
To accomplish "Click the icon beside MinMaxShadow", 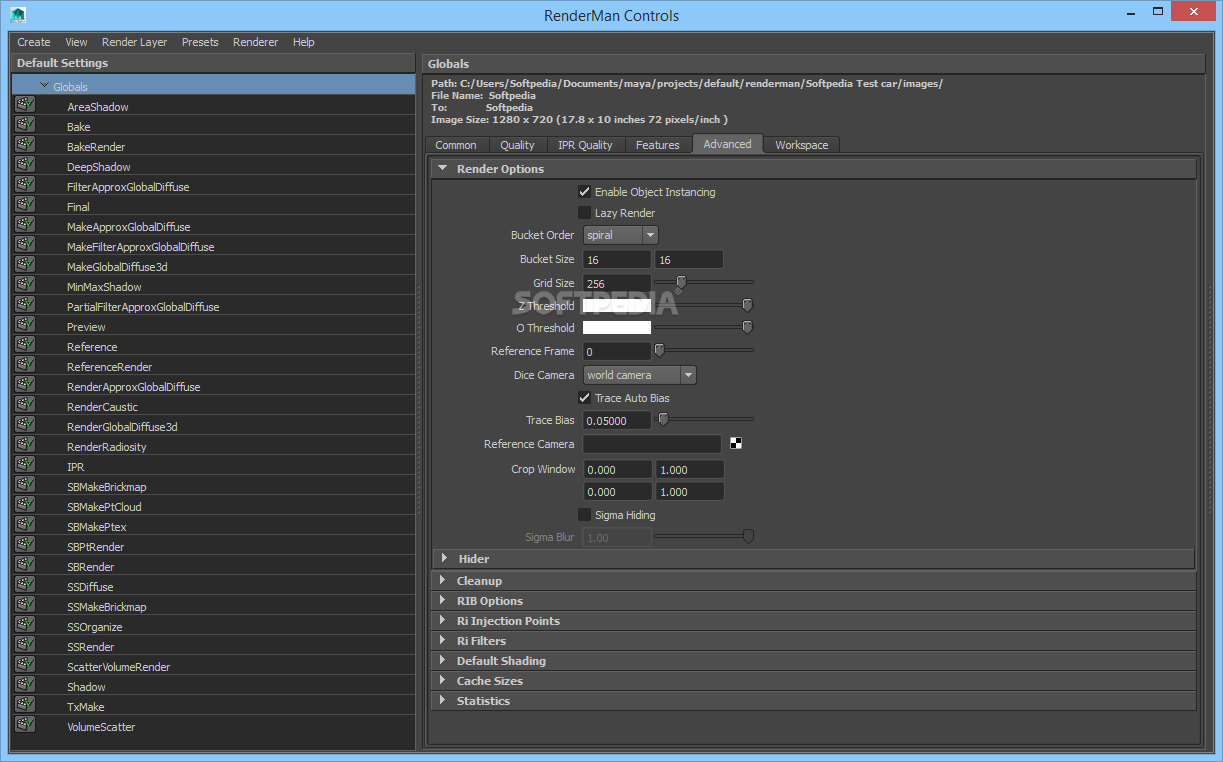I will (25, 286).
